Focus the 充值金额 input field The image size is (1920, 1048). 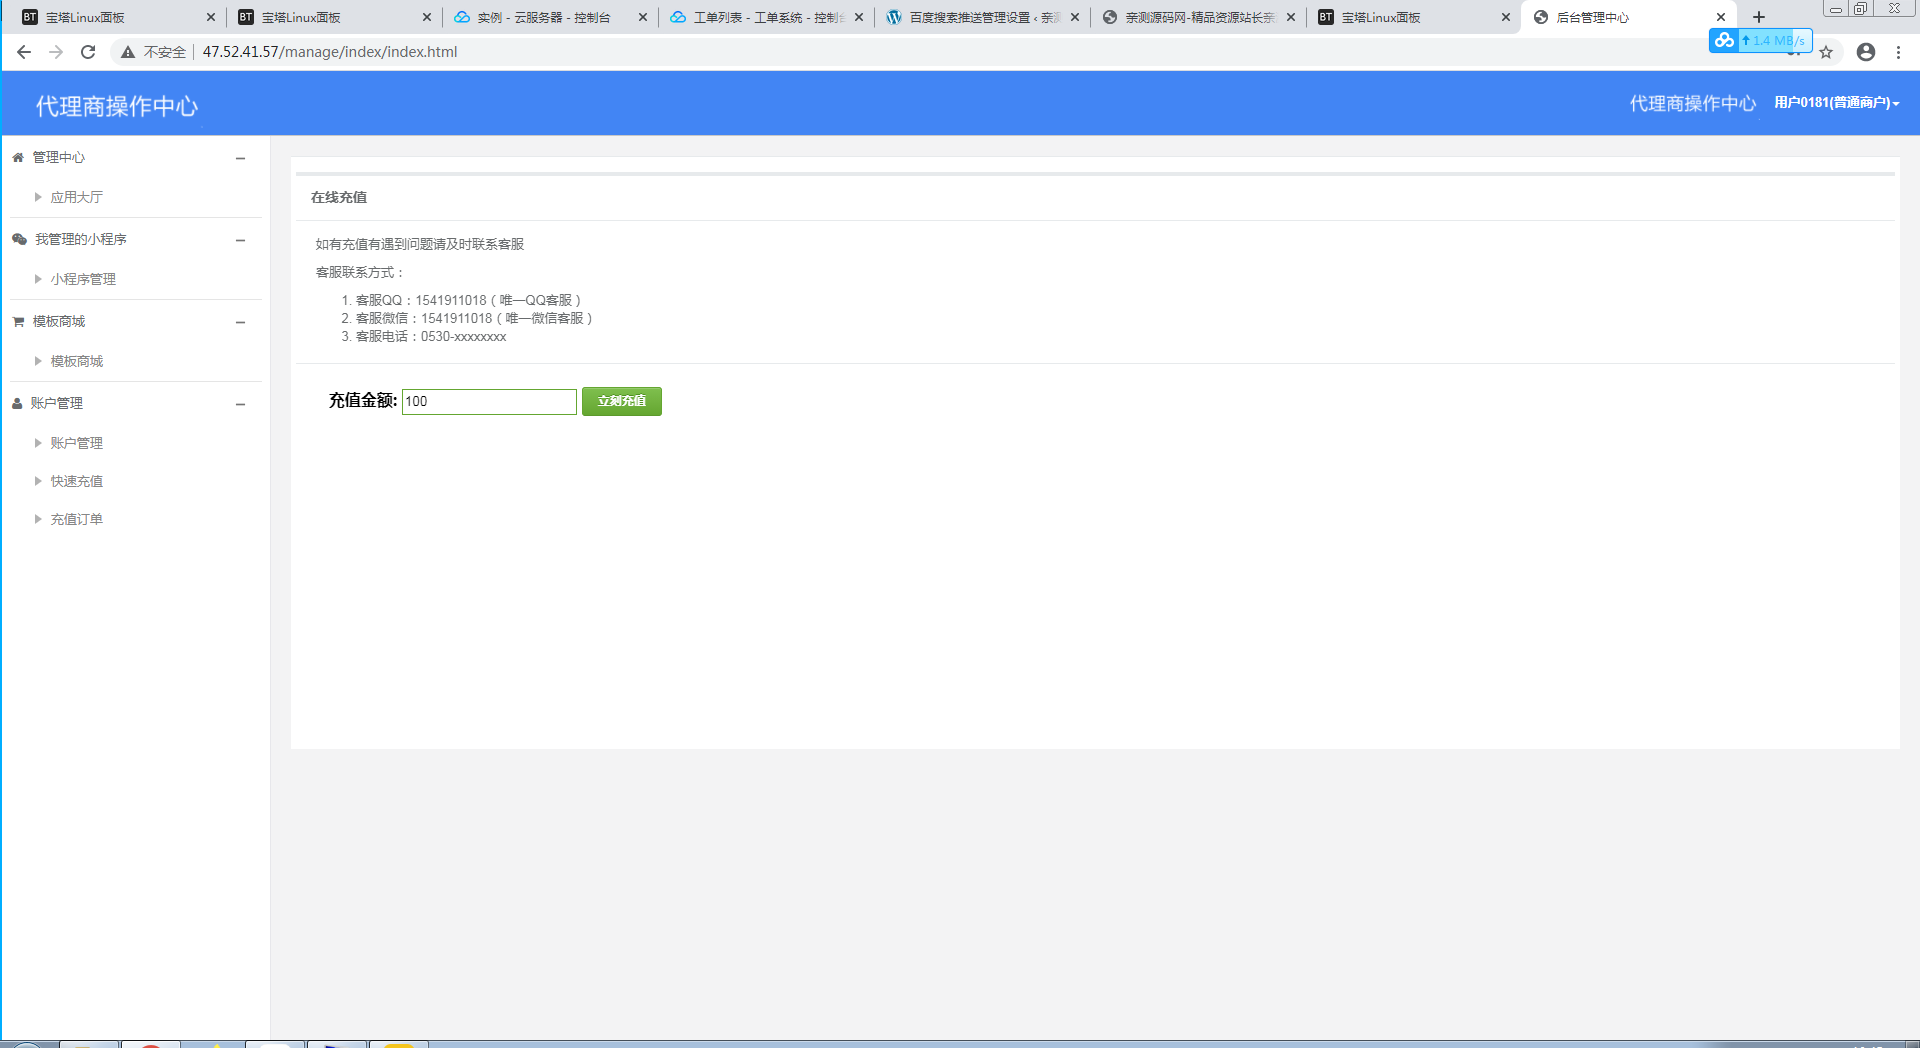[489, 401]
